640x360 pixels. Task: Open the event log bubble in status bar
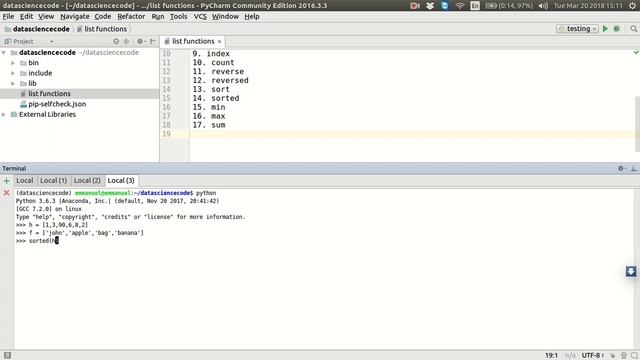pos(634,356)
